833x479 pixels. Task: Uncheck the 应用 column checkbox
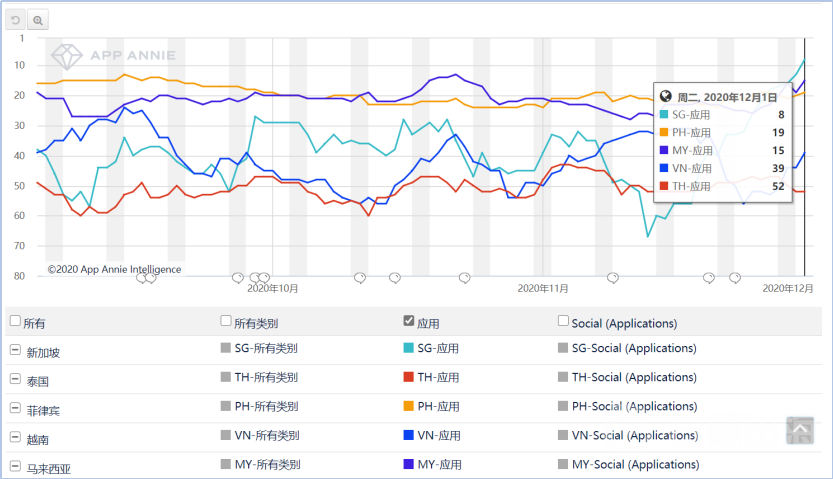point(408,321)
